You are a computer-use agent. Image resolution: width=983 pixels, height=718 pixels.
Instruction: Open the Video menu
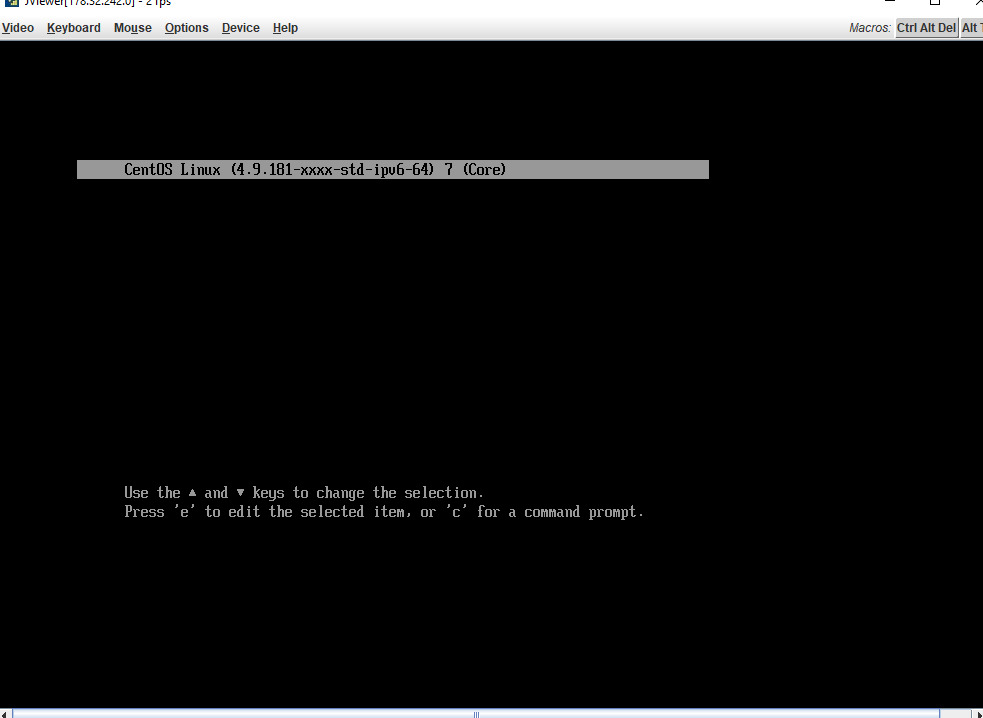click(18, 28)
